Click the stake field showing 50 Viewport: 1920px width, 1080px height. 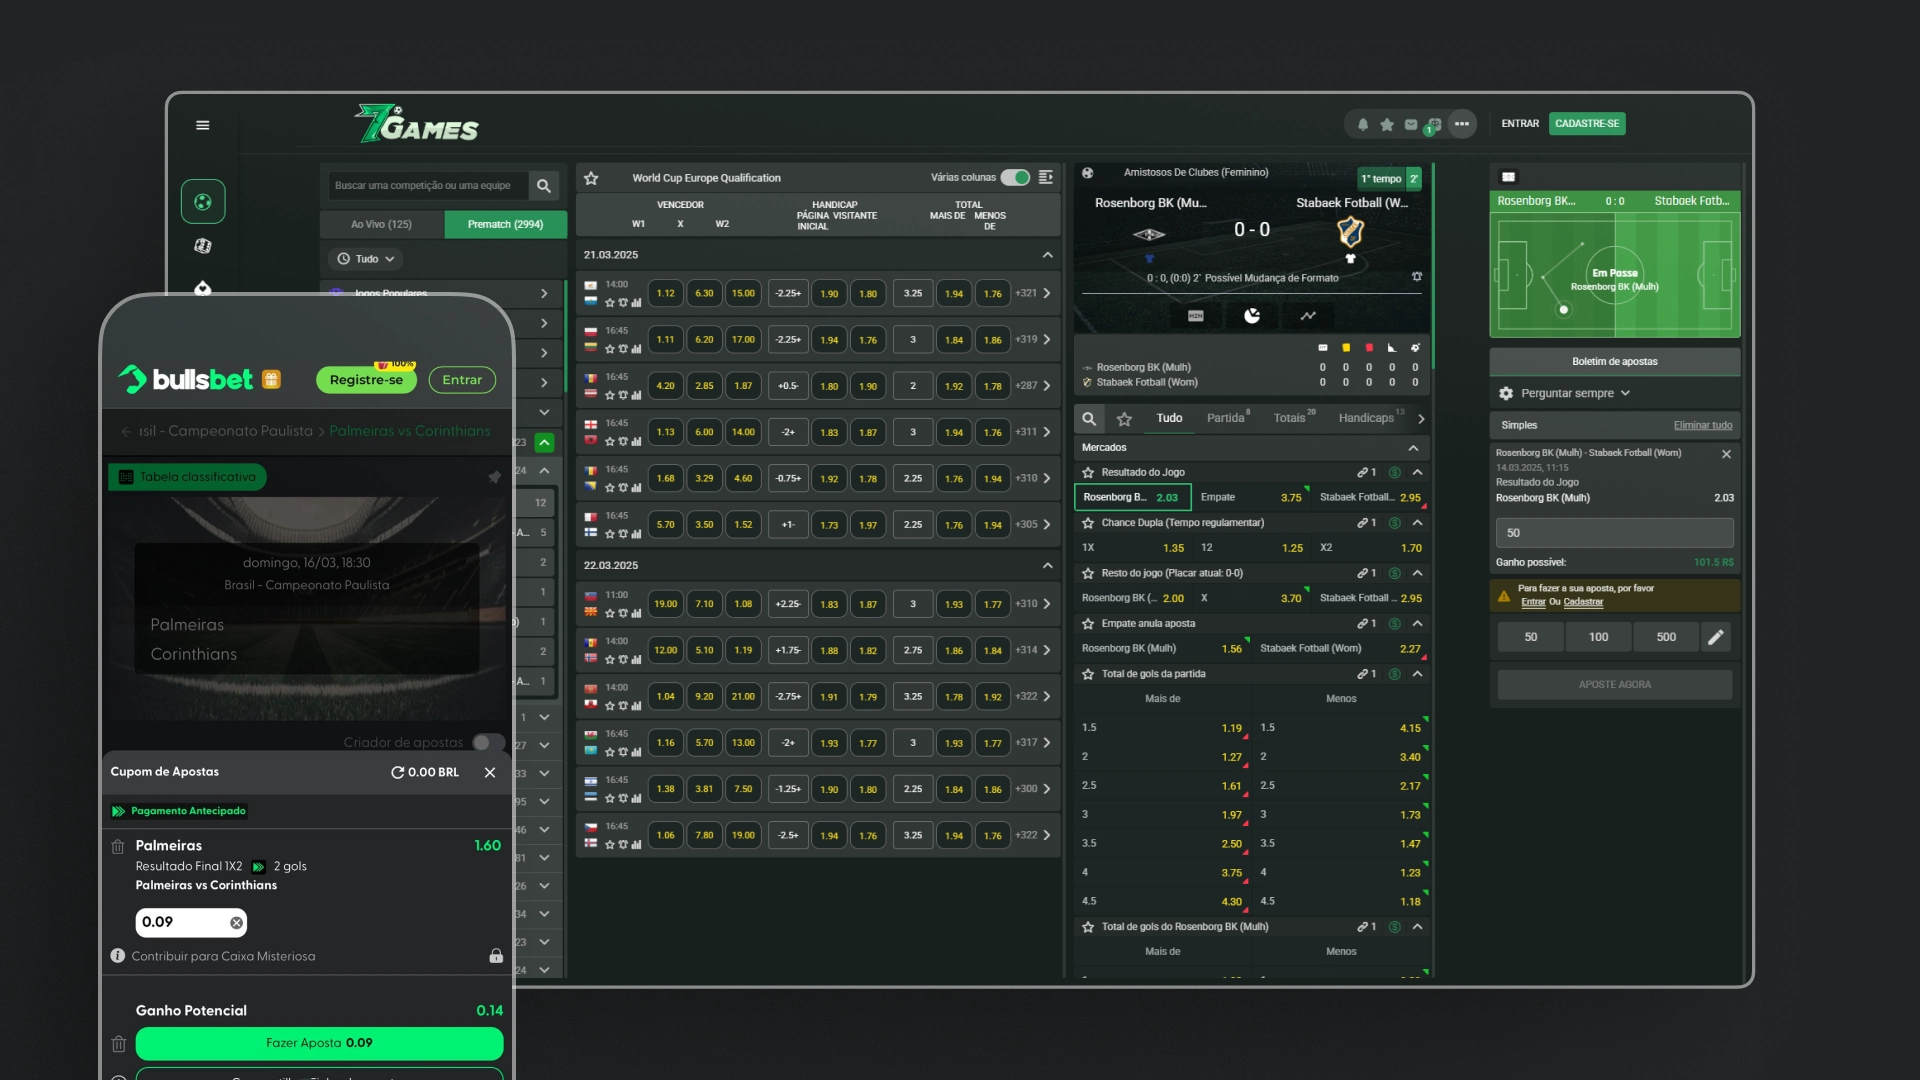1614,533
